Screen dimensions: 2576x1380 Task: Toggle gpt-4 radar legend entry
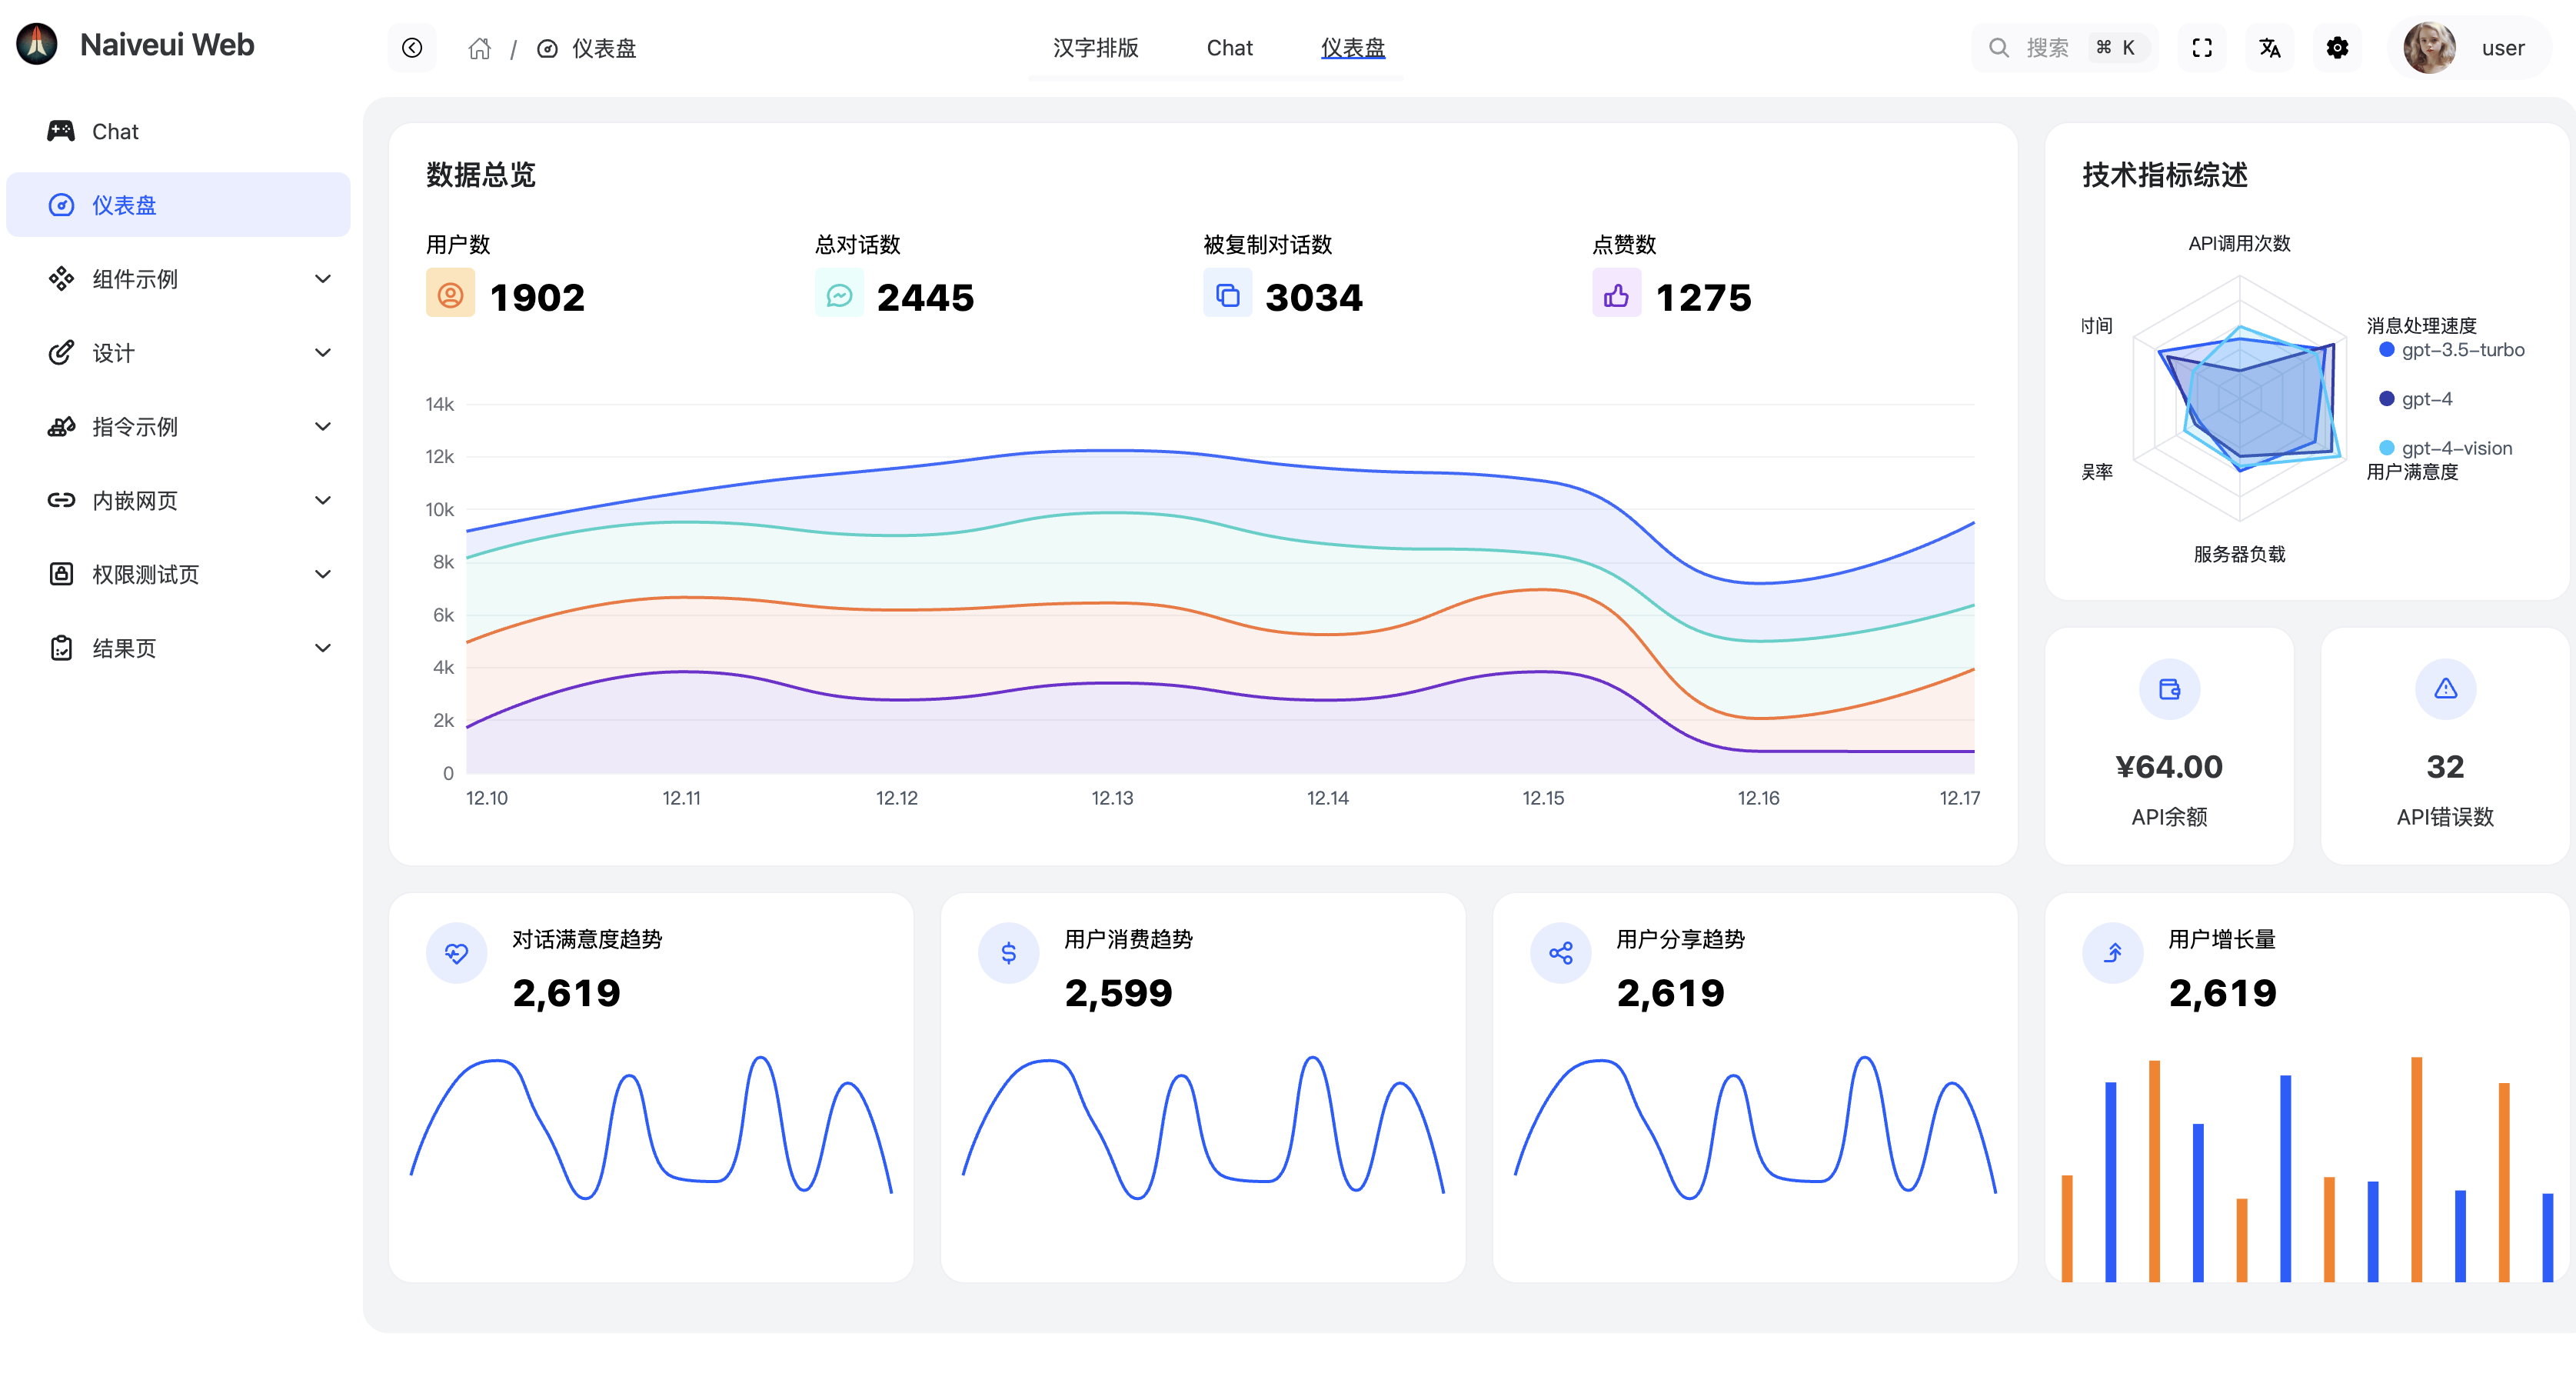[x=2415, y=399]
